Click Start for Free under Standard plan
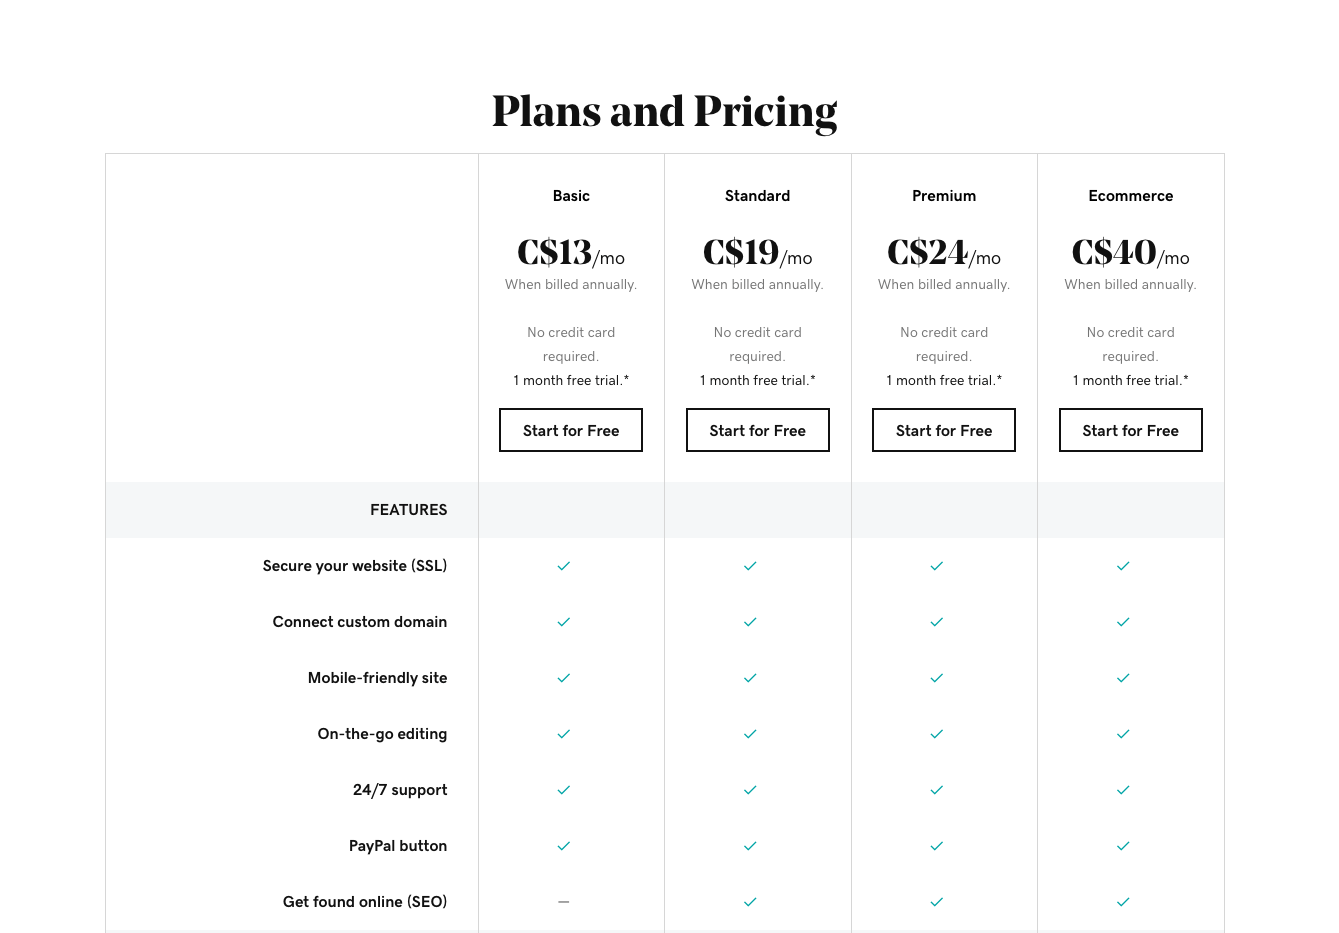The image size is (1339, 933). [x=758, y=430]
